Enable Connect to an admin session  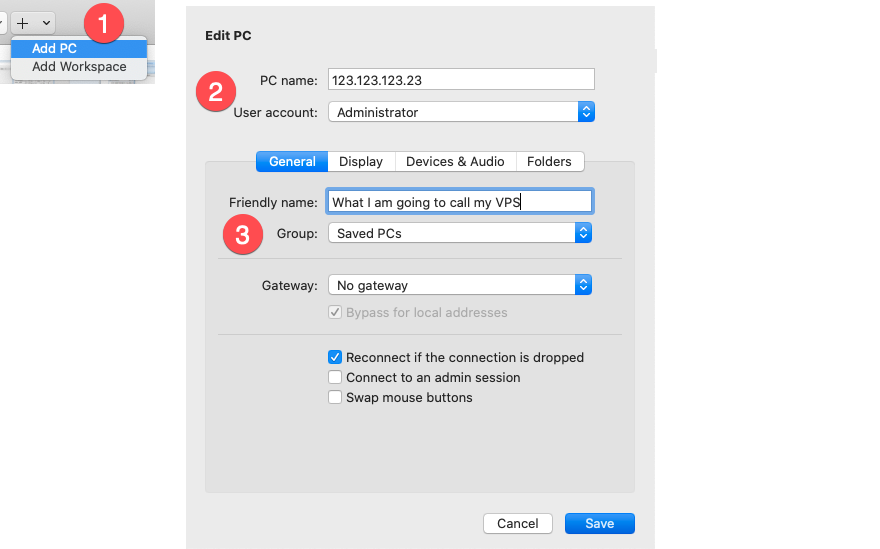click(335, 377)
